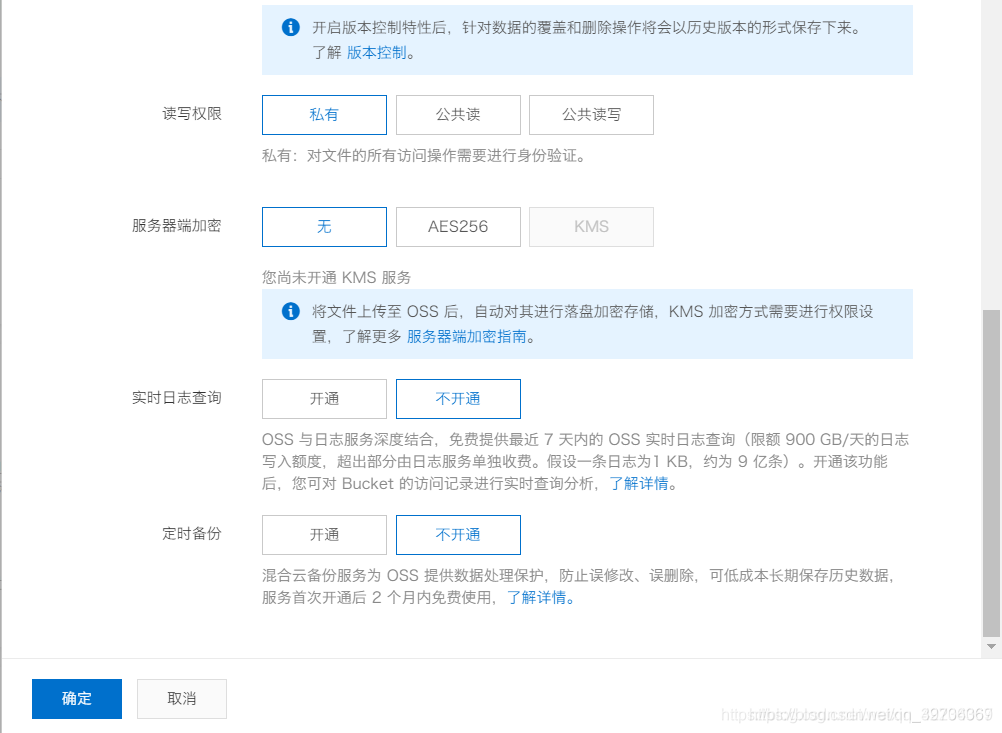Set server-side encryption to 无
Viewport: 1002px width, 733px height.
click(324, 227)
